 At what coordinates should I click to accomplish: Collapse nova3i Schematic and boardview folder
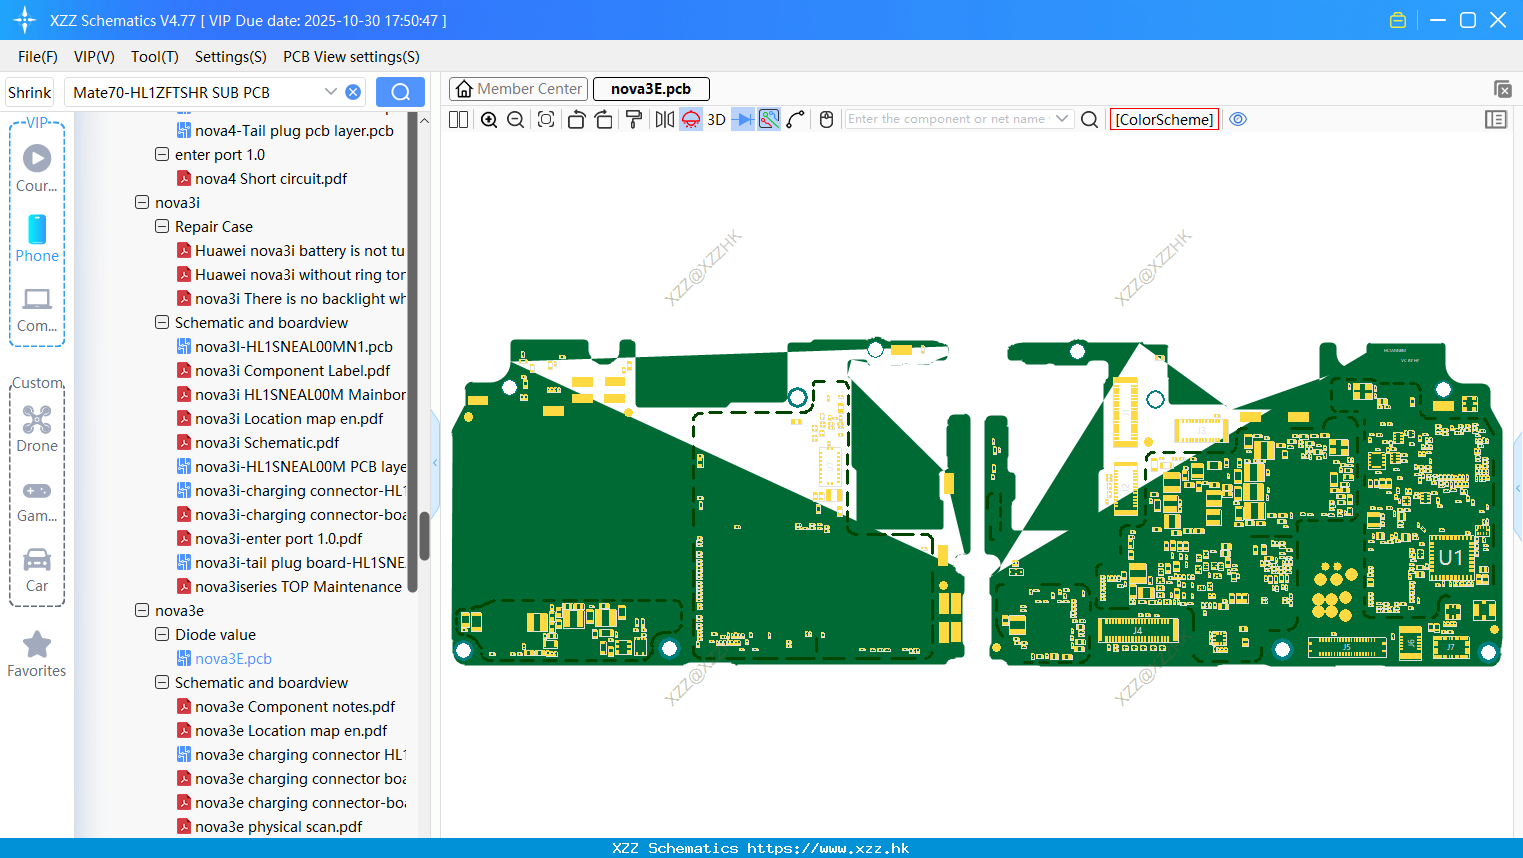click(x=162, y=323)
